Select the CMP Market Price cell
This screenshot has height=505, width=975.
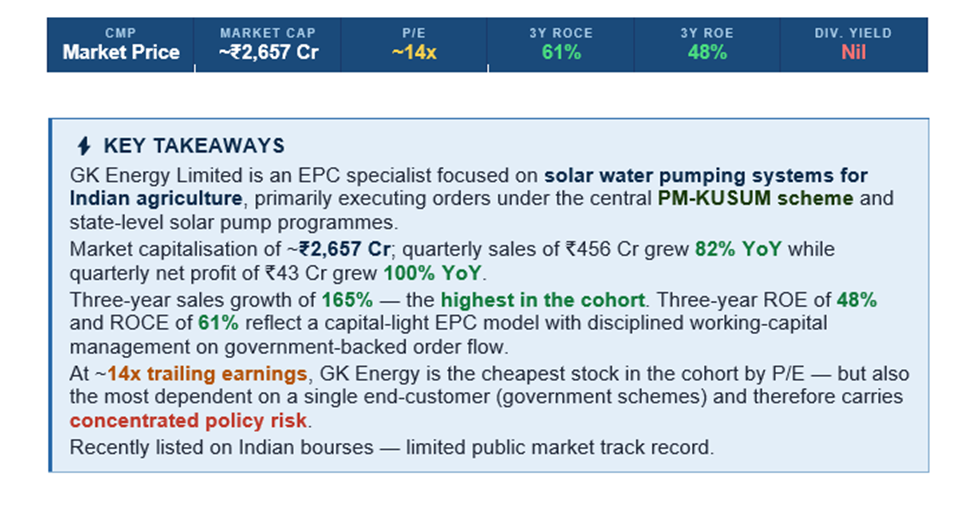point(121,45)
